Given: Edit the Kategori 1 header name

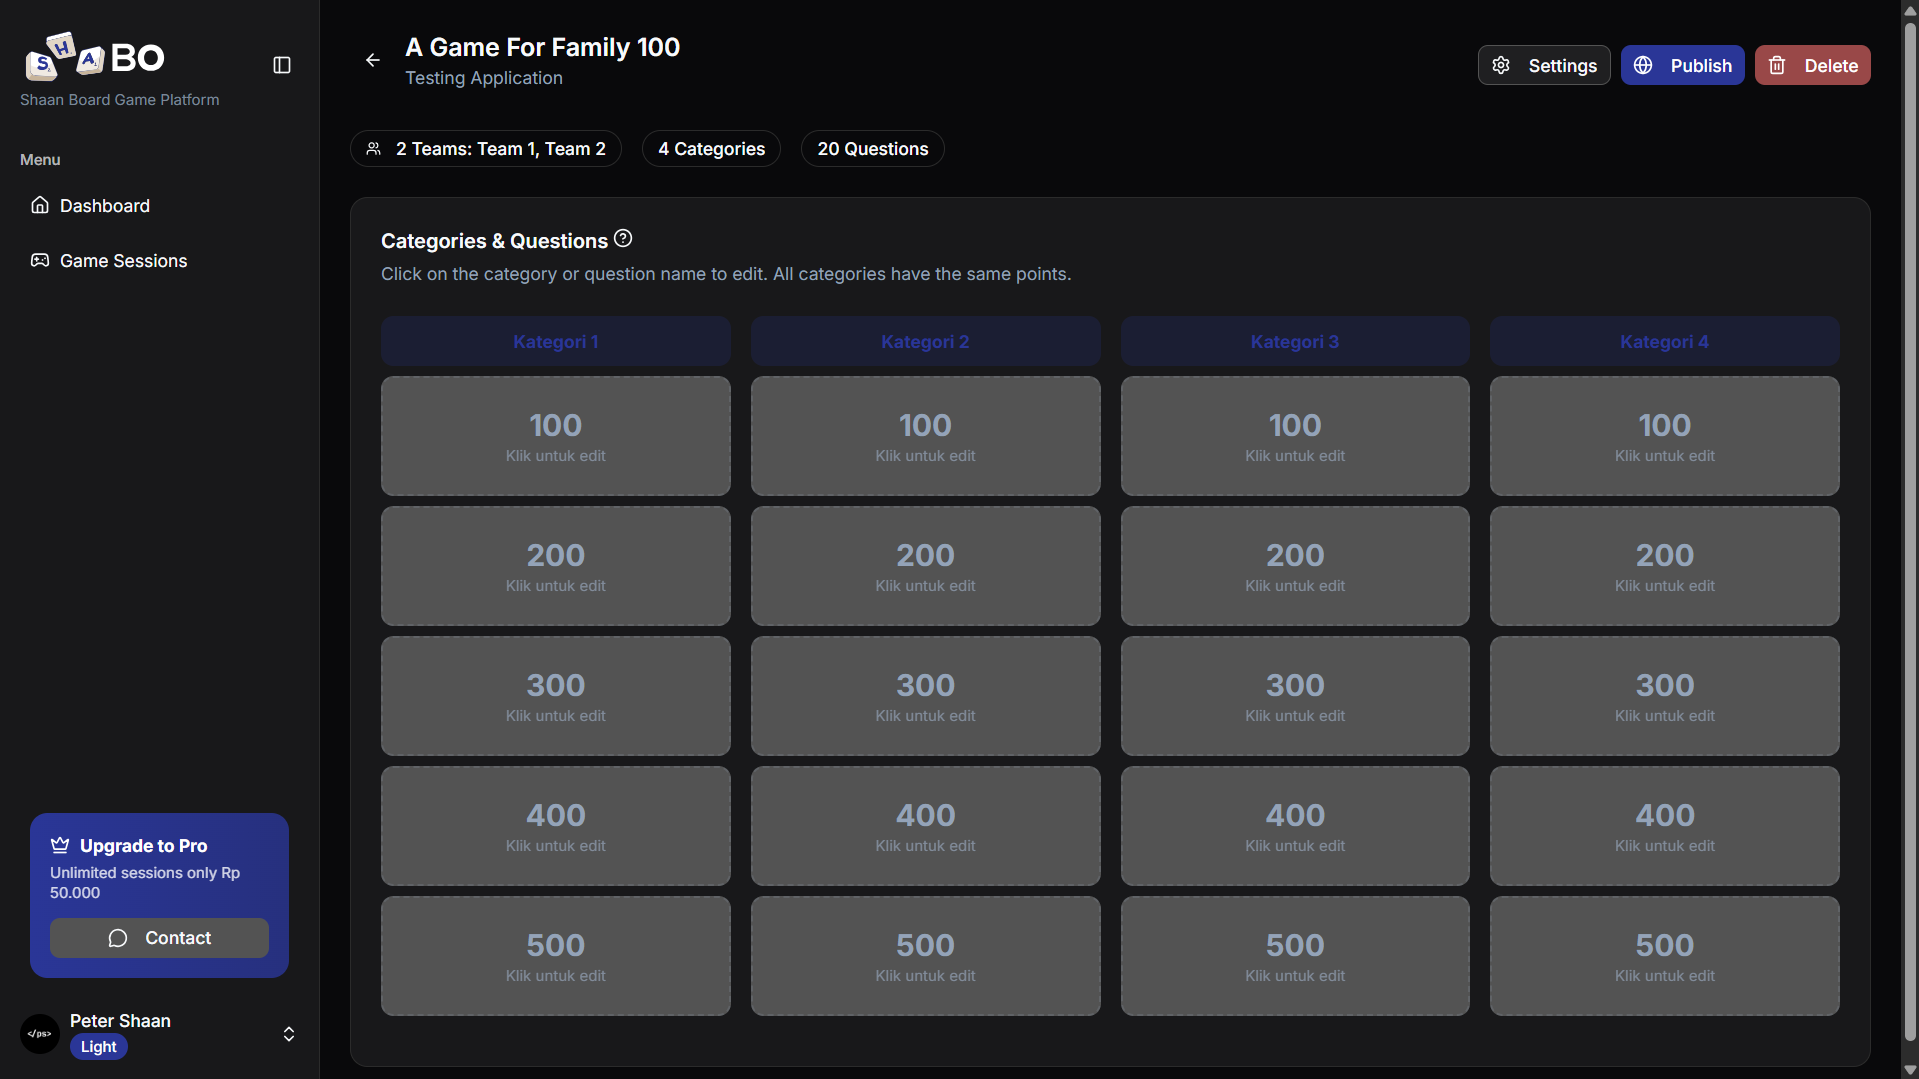Looking at the screenshot, I should pyautogui.click(x=555, y=342).
